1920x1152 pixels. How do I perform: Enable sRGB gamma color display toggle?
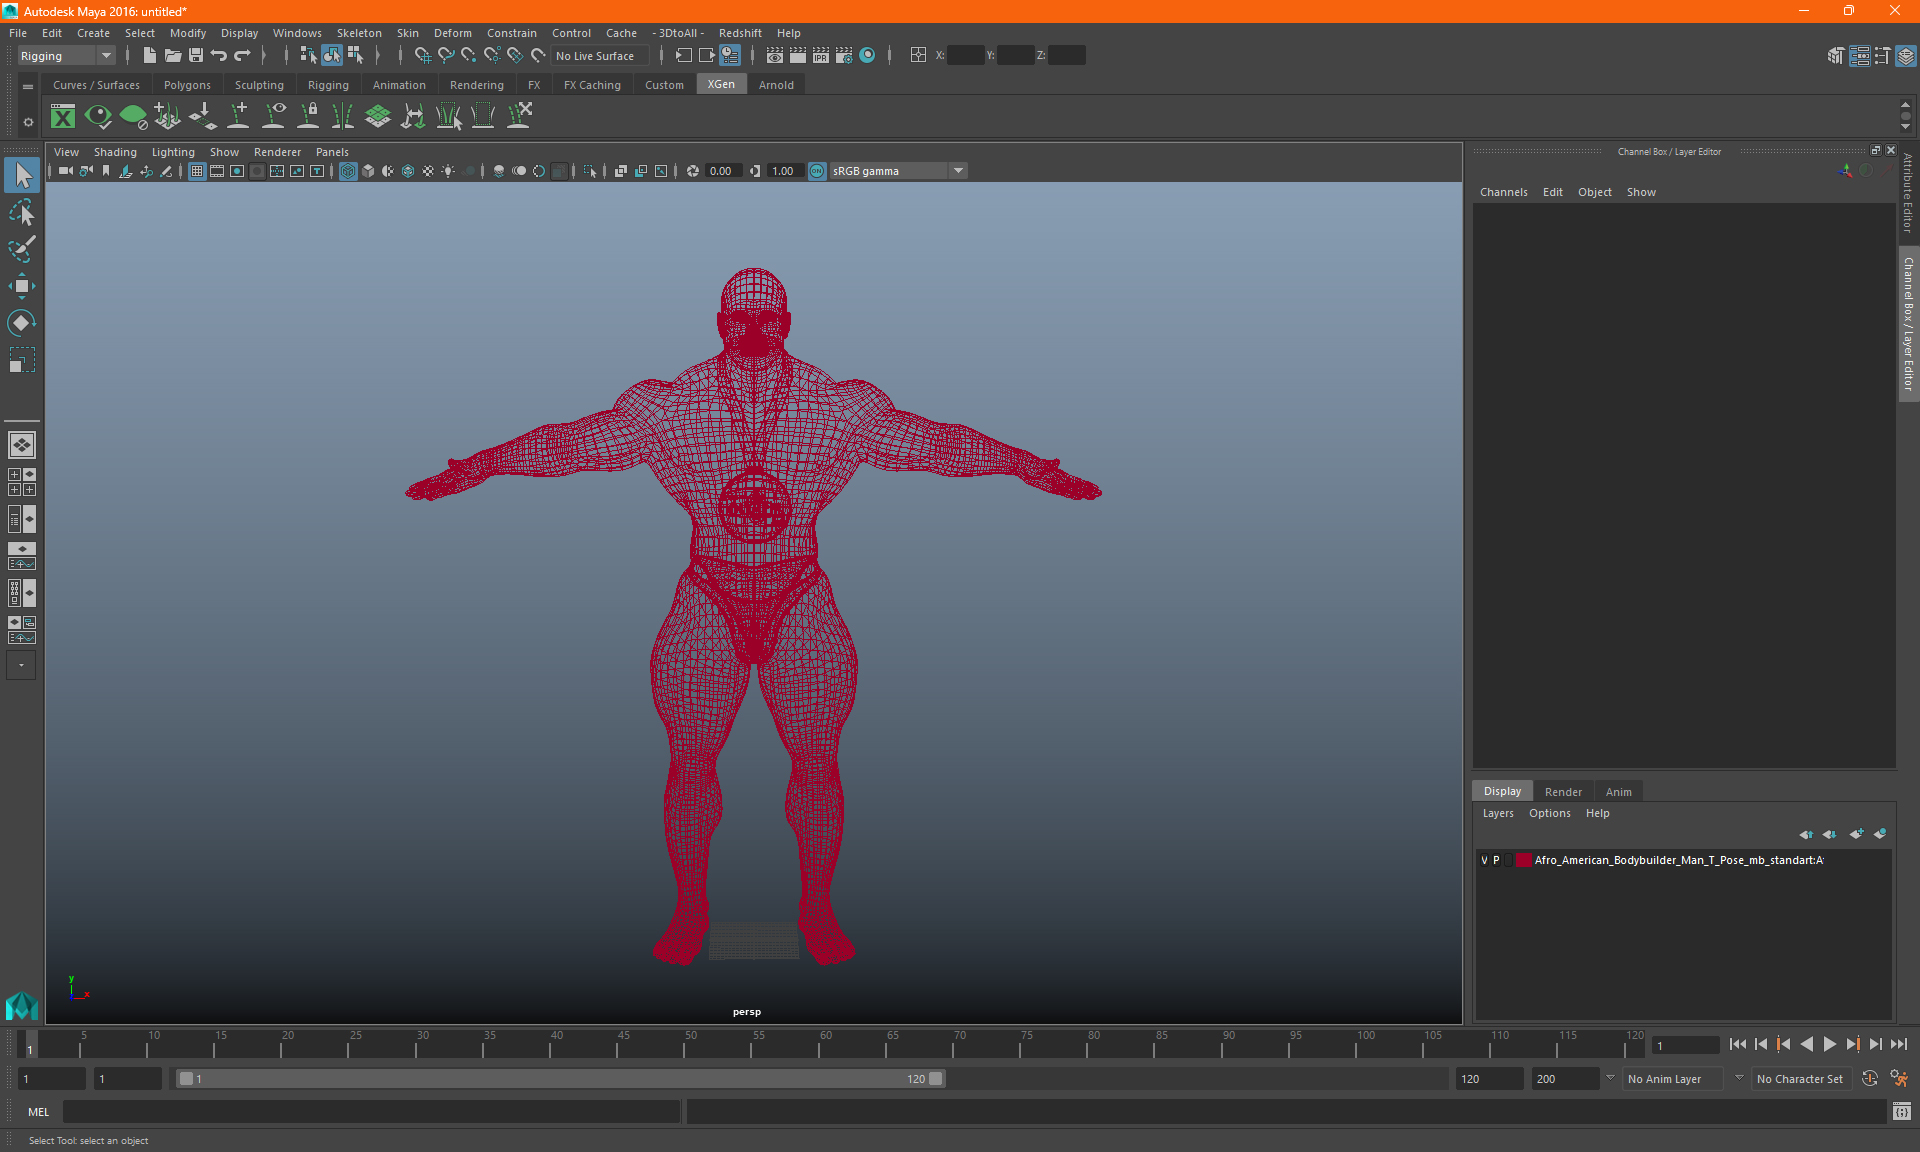tap(813, 170)
